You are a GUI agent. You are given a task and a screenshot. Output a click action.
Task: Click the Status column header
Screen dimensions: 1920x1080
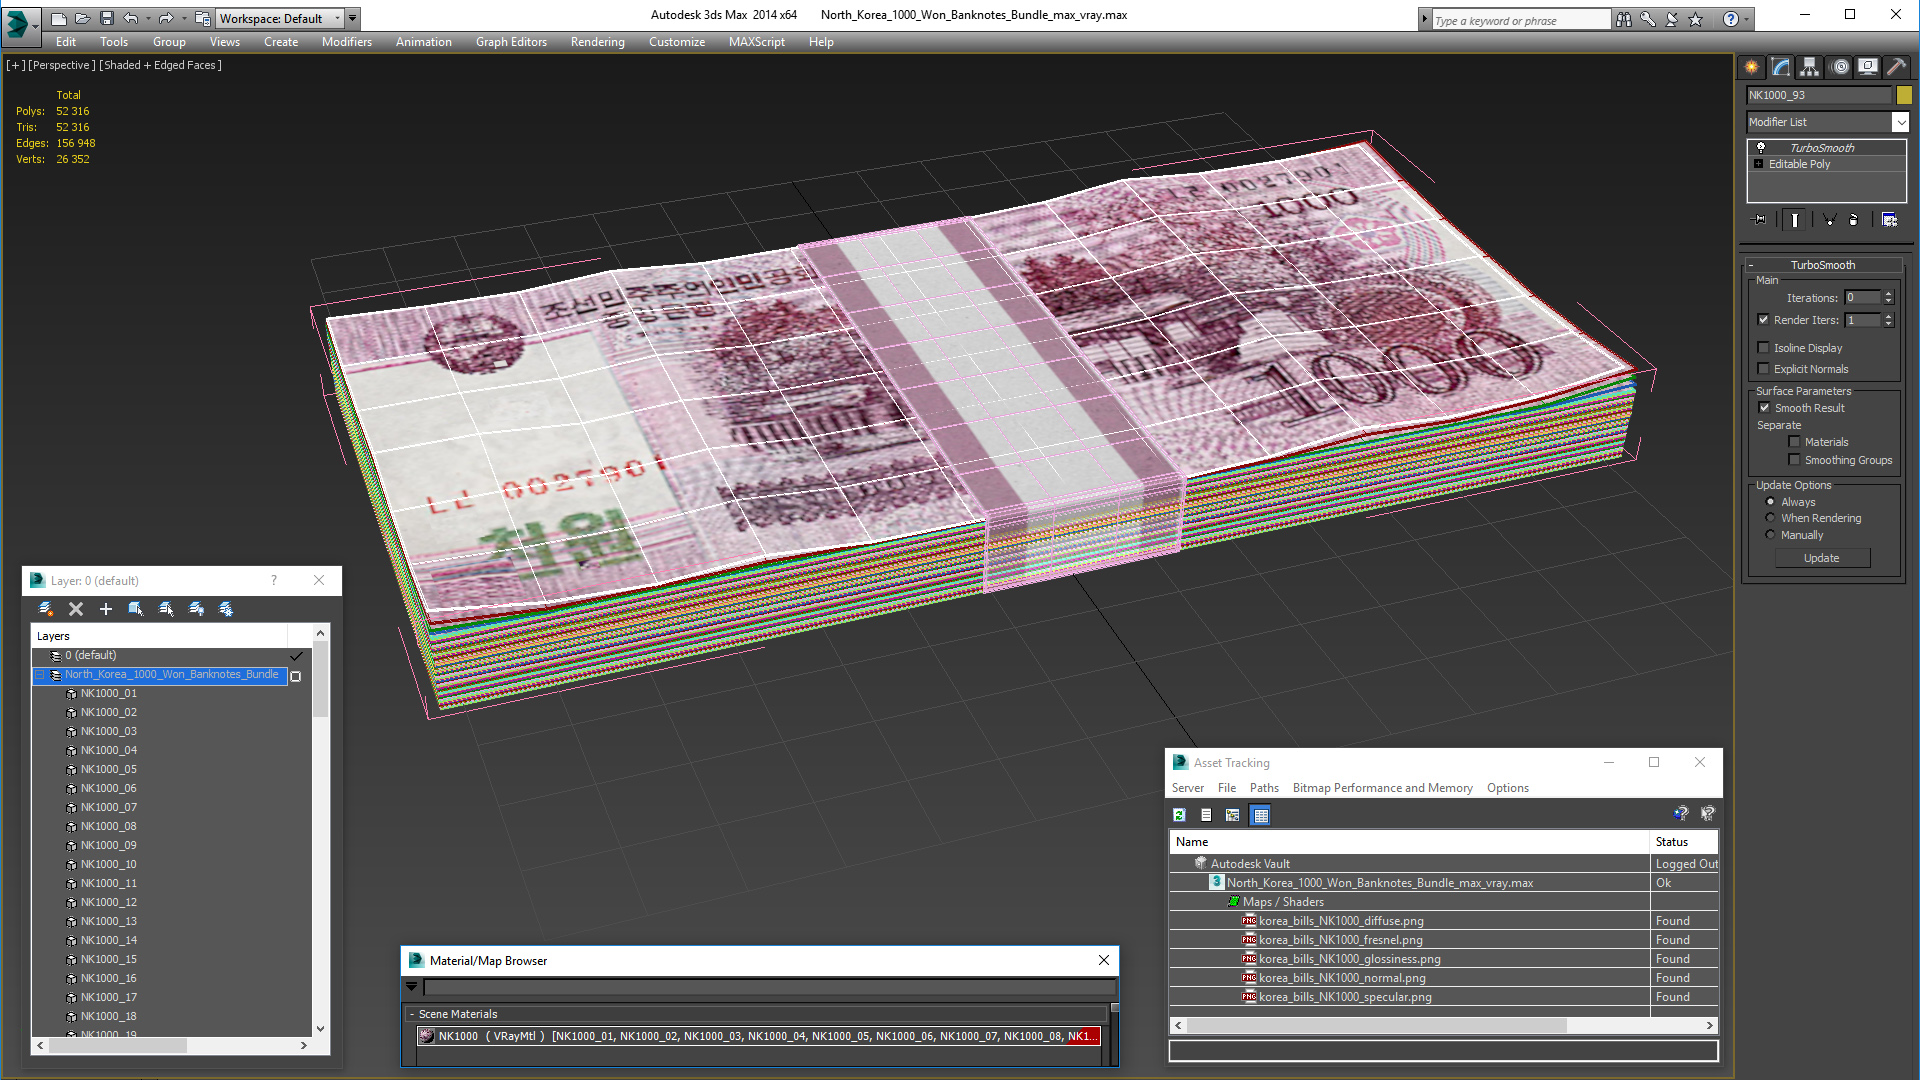click(x=1684, y=842)
